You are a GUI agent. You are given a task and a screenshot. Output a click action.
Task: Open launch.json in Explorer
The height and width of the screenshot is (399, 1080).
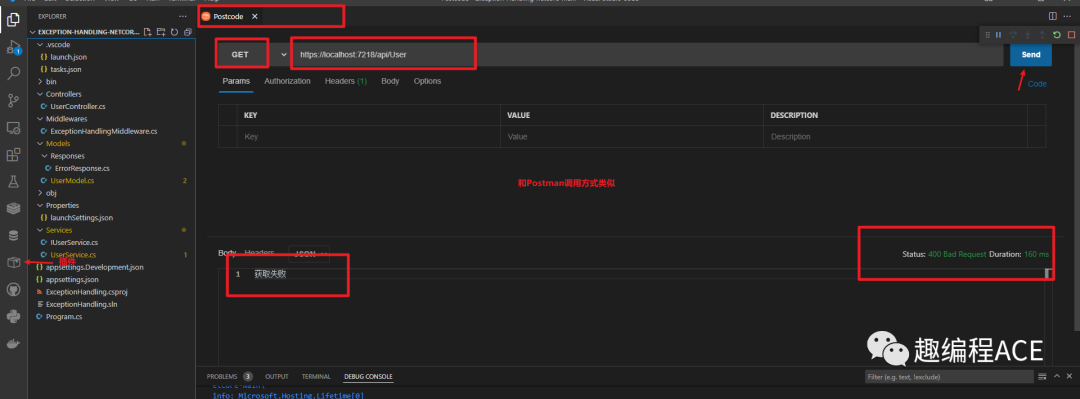click(68, 57)
